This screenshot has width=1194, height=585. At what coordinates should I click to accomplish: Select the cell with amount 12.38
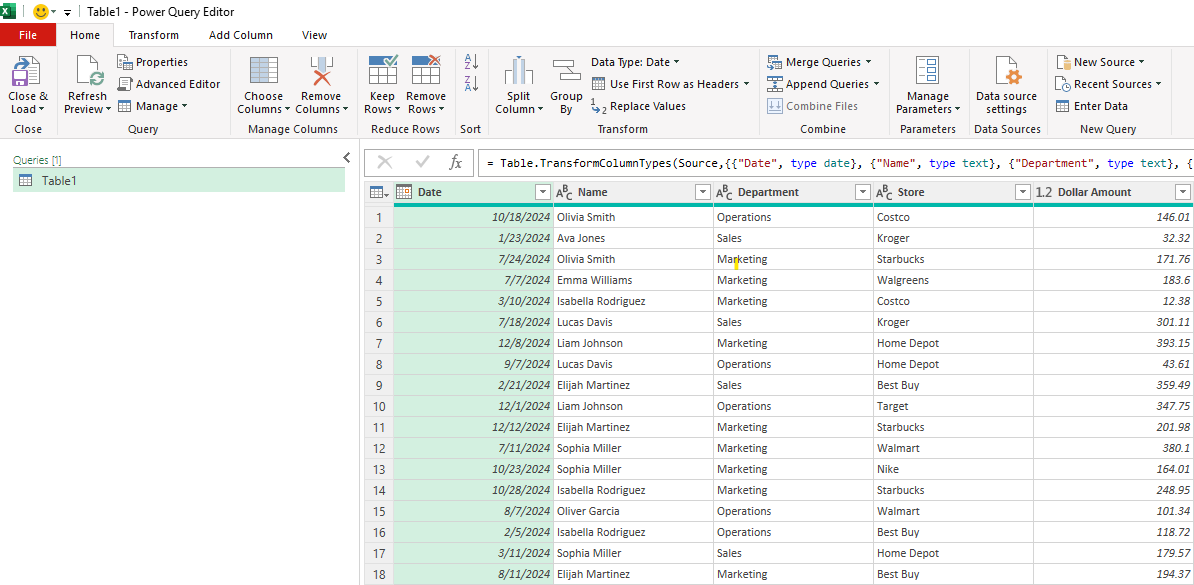[x=1113, y=301]
